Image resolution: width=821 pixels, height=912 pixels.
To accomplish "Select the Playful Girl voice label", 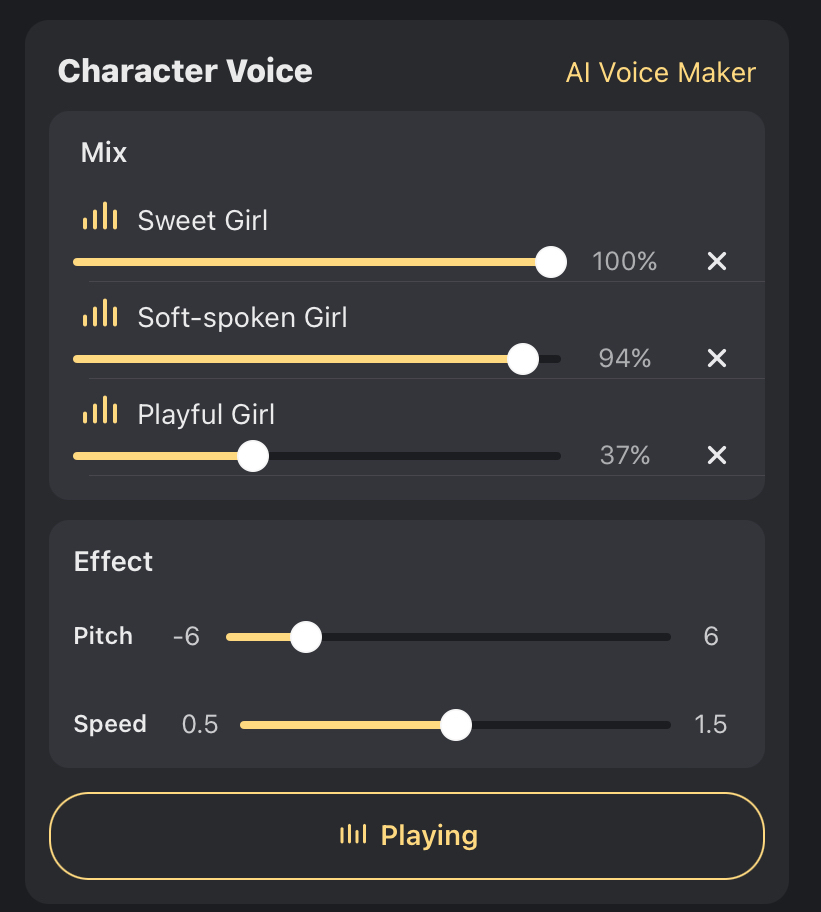I will tap(206, 415).
